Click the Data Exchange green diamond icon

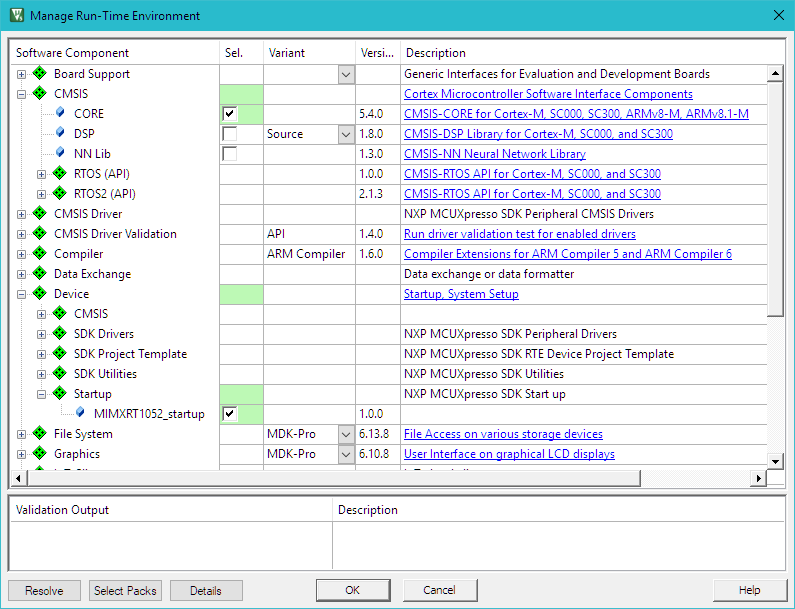pos(40,273)
